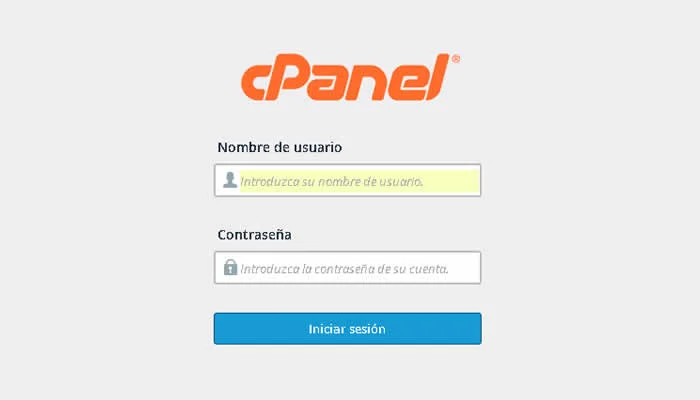Screen dimensions: 700x400
Task: Place cursor in the username text box
Action: [x=348, y=180]
